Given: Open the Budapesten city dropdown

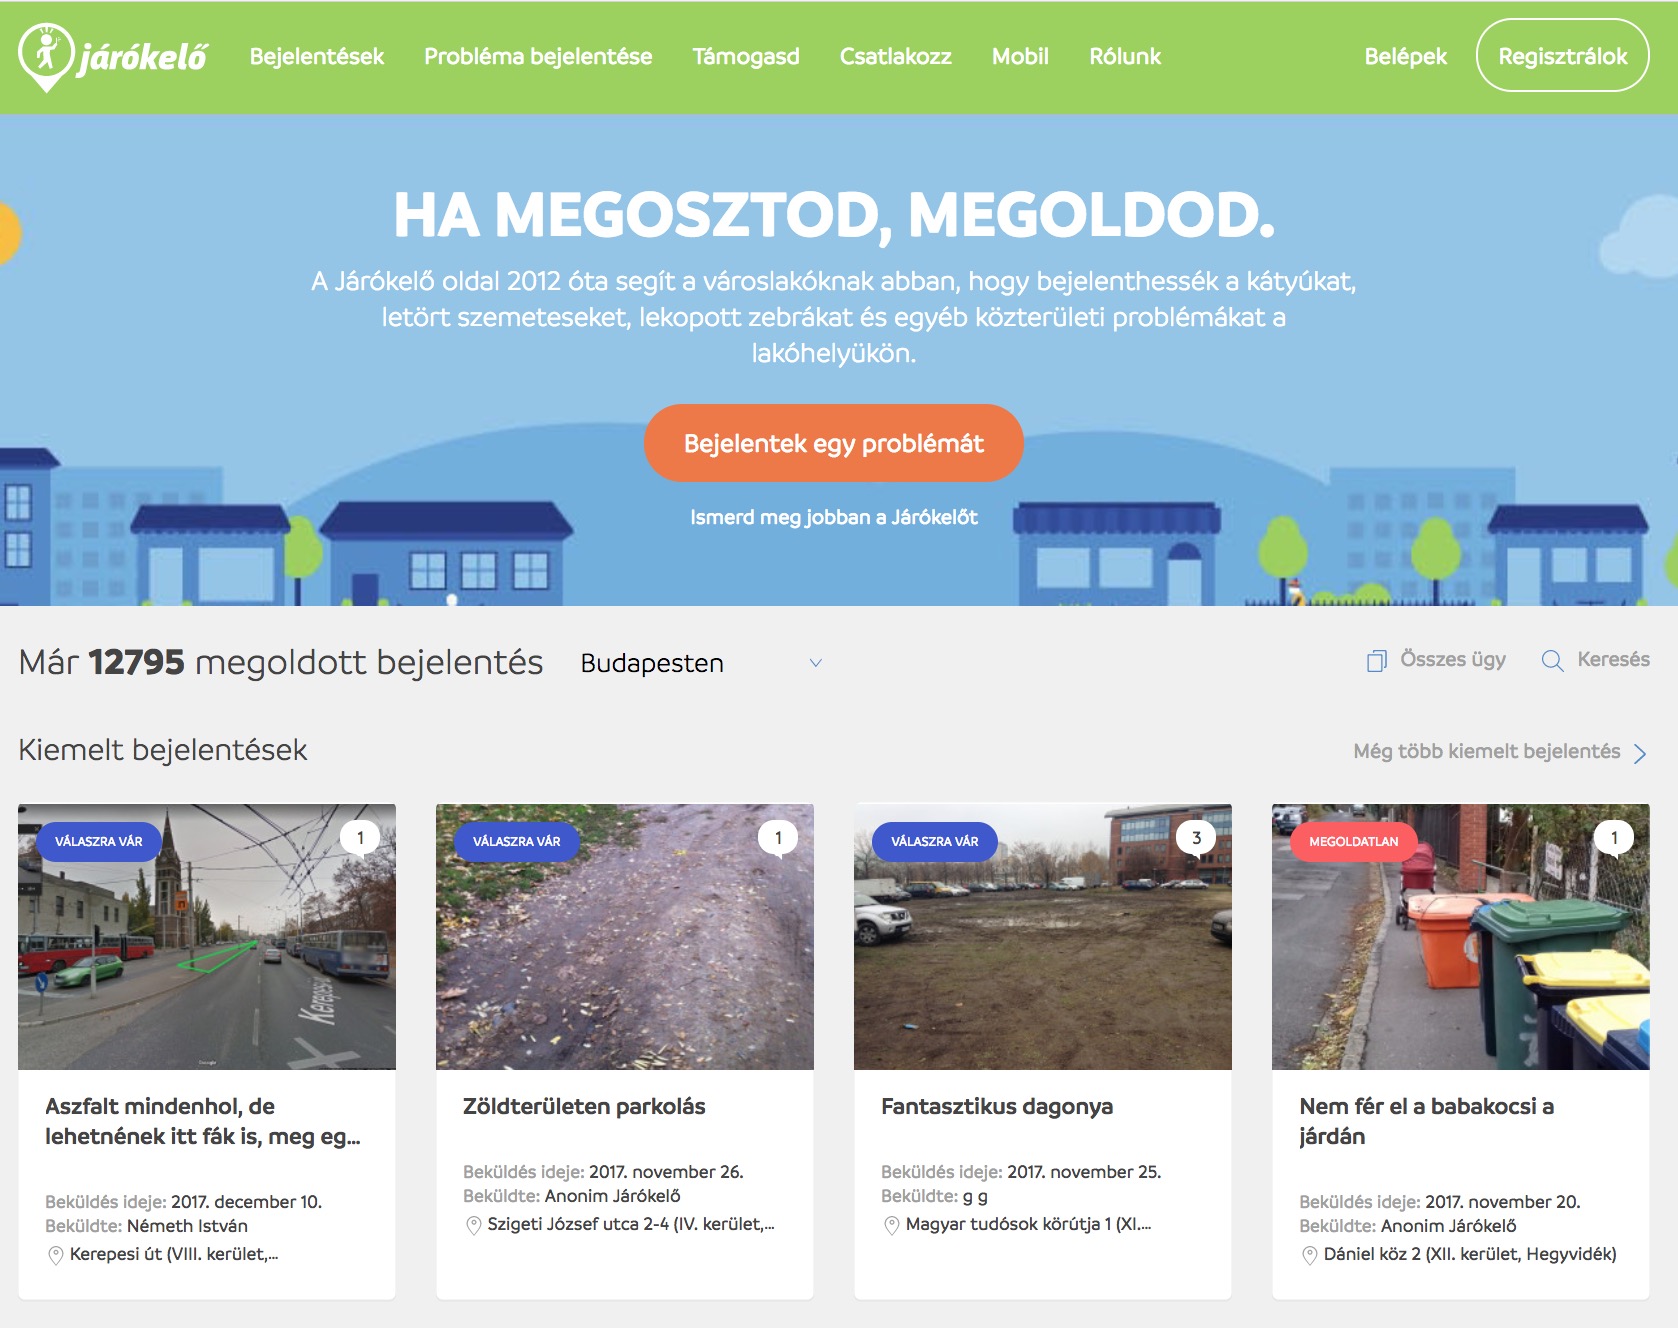Looking at the screenshot, I should pos(700,663).
